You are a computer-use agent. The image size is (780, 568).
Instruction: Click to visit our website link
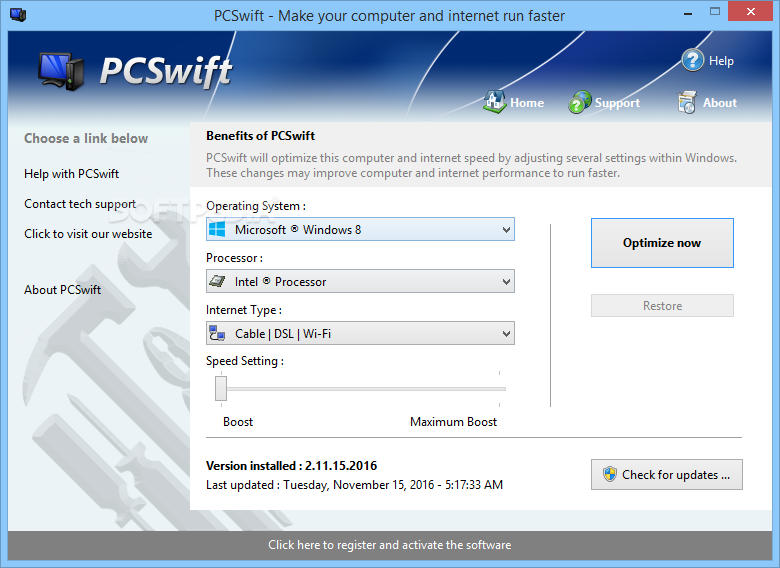tap(88, 234)
